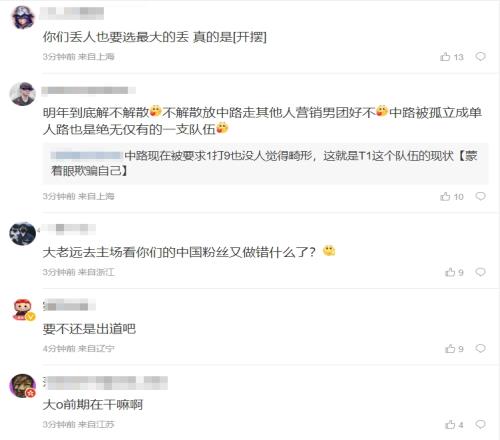The width and height of the screenshot is (500, 440).
Task: Like the 中国粉丝 comment from 浙江
Action: click(x=454, y=272)
